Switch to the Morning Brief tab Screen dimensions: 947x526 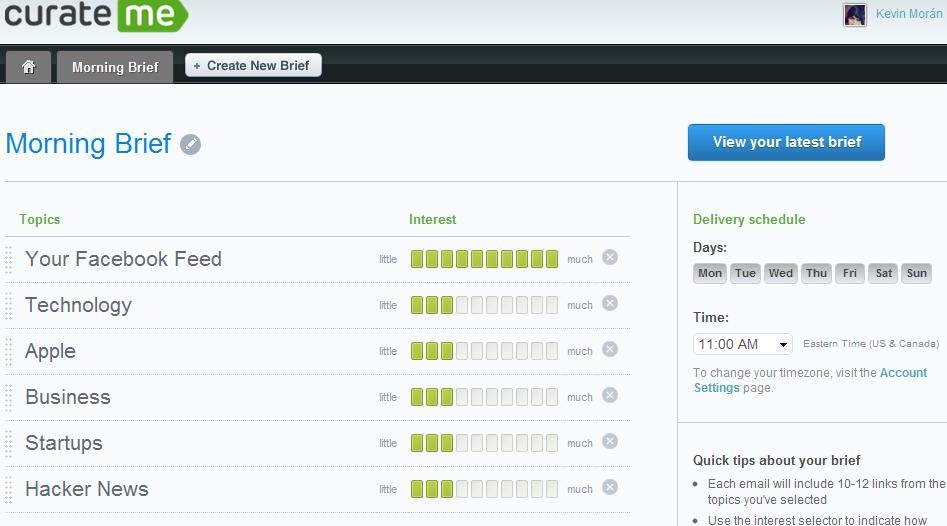point(115,67)
